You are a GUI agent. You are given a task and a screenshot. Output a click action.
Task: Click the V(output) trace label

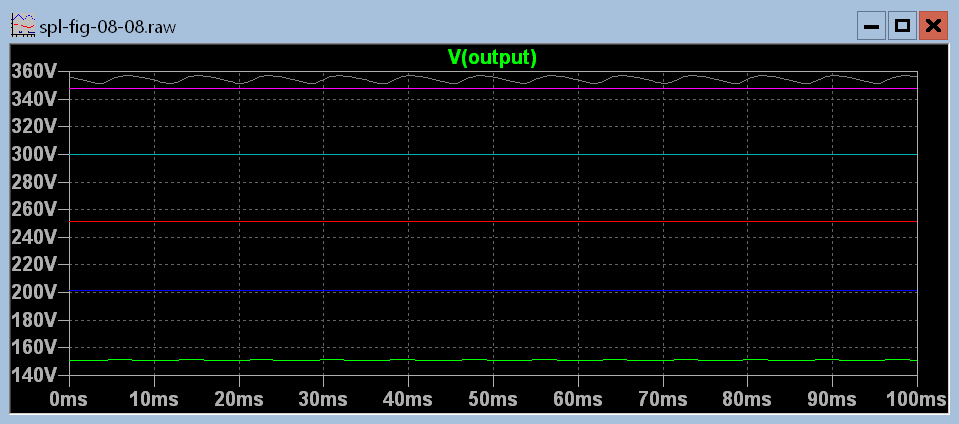coord(492,56)
